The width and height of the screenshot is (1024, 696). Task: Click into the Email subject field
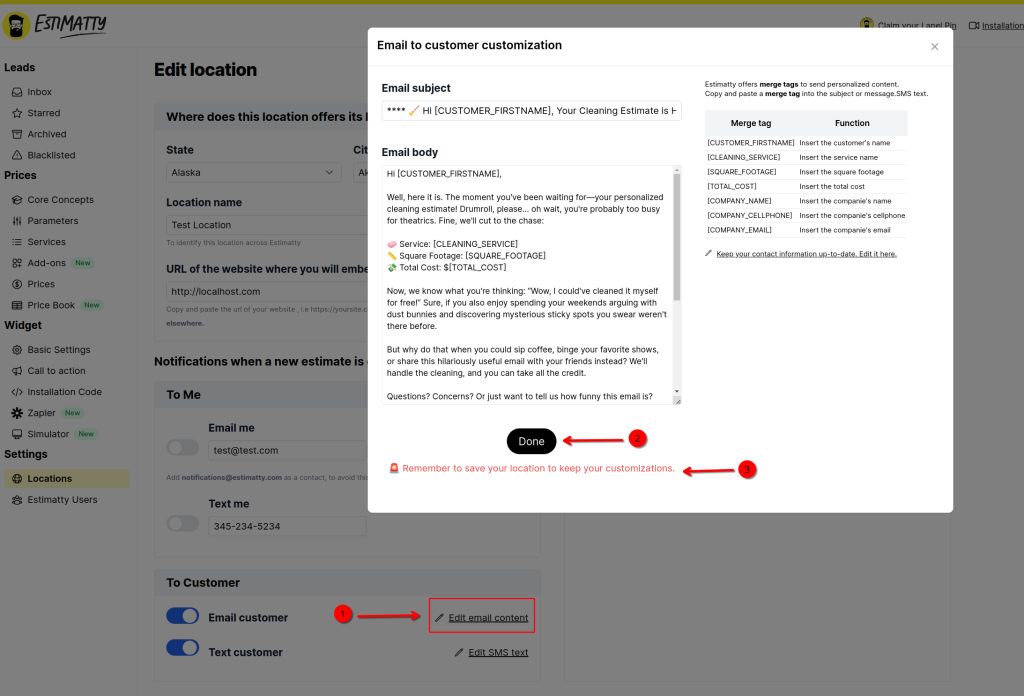pyautogui.click(x=532, y=110)
